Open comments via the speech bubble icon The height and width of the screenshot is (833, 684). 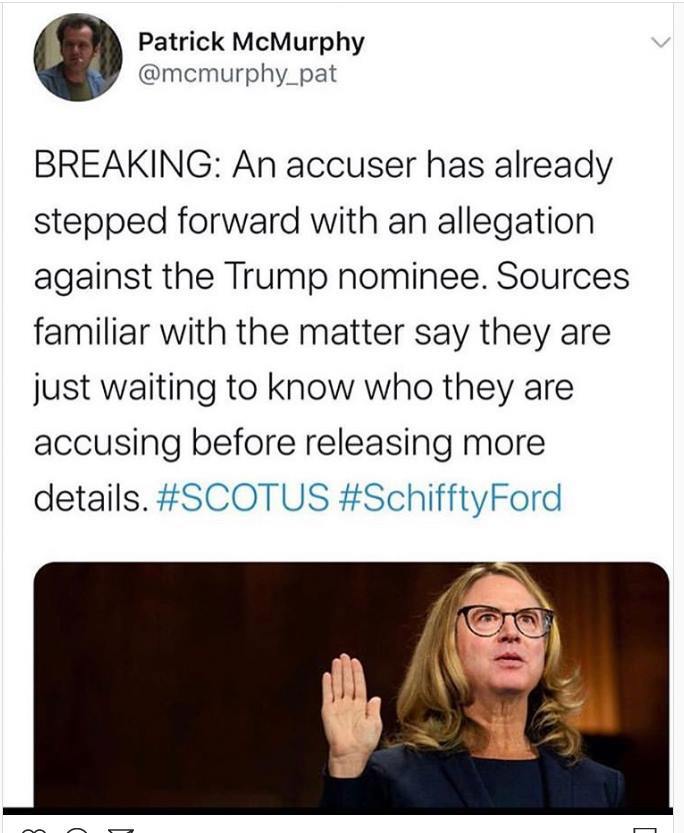pyautogui.click(x=76, y=830)
